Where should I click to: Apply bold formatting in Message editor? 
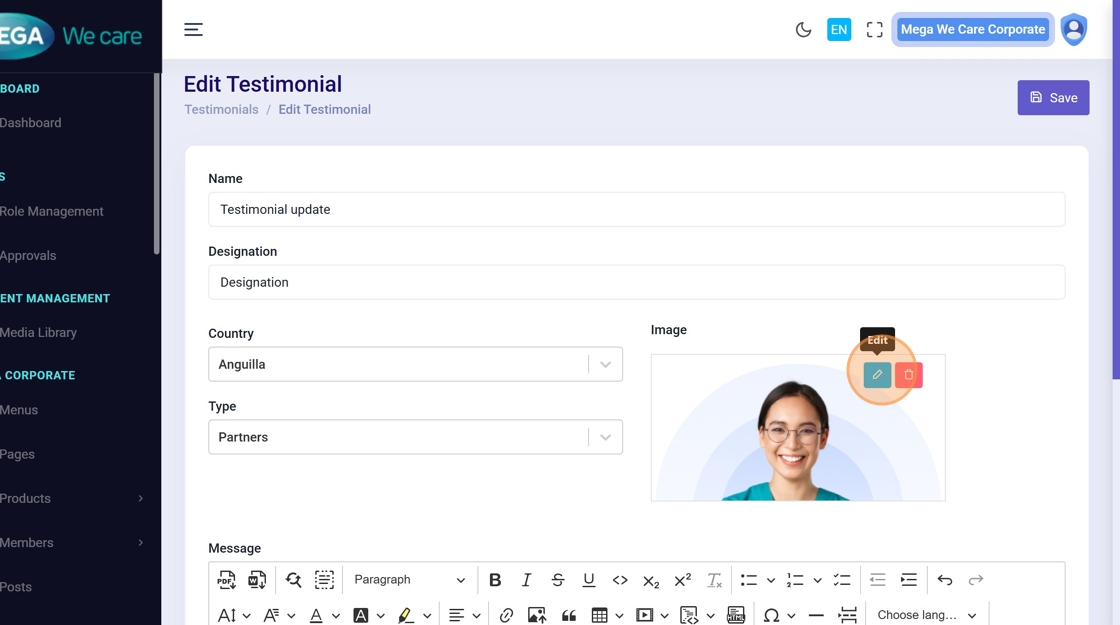coord(495,580)
